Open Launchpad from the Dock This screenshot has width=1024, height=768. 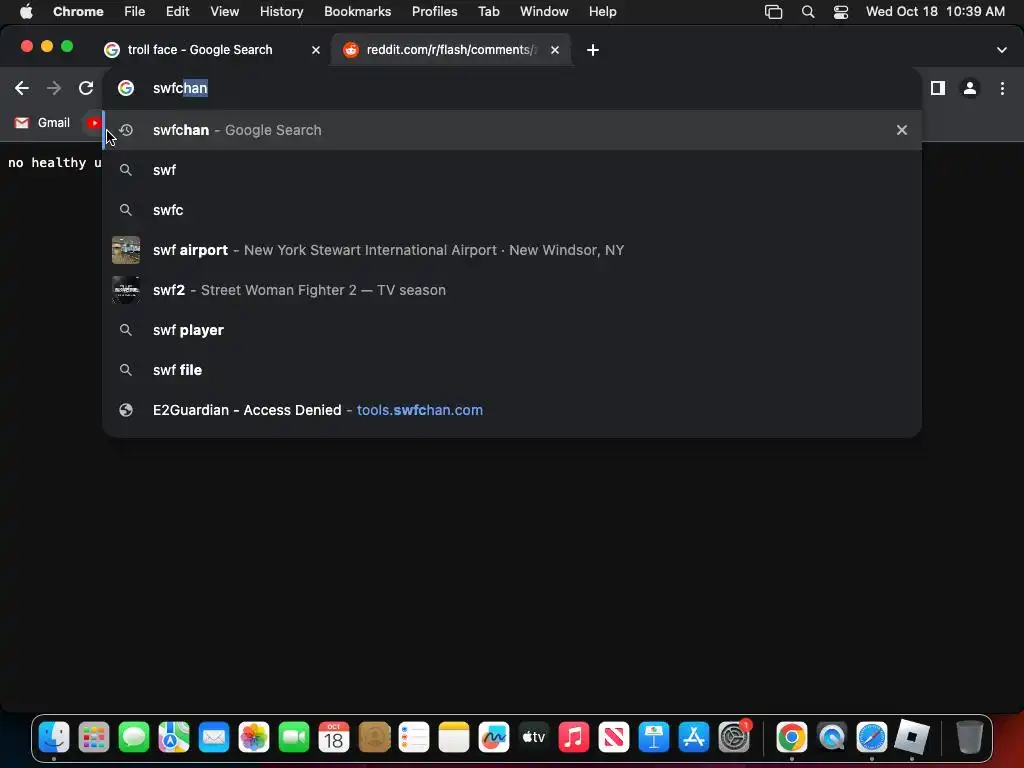pyautogui.click(x=94, y=738)
